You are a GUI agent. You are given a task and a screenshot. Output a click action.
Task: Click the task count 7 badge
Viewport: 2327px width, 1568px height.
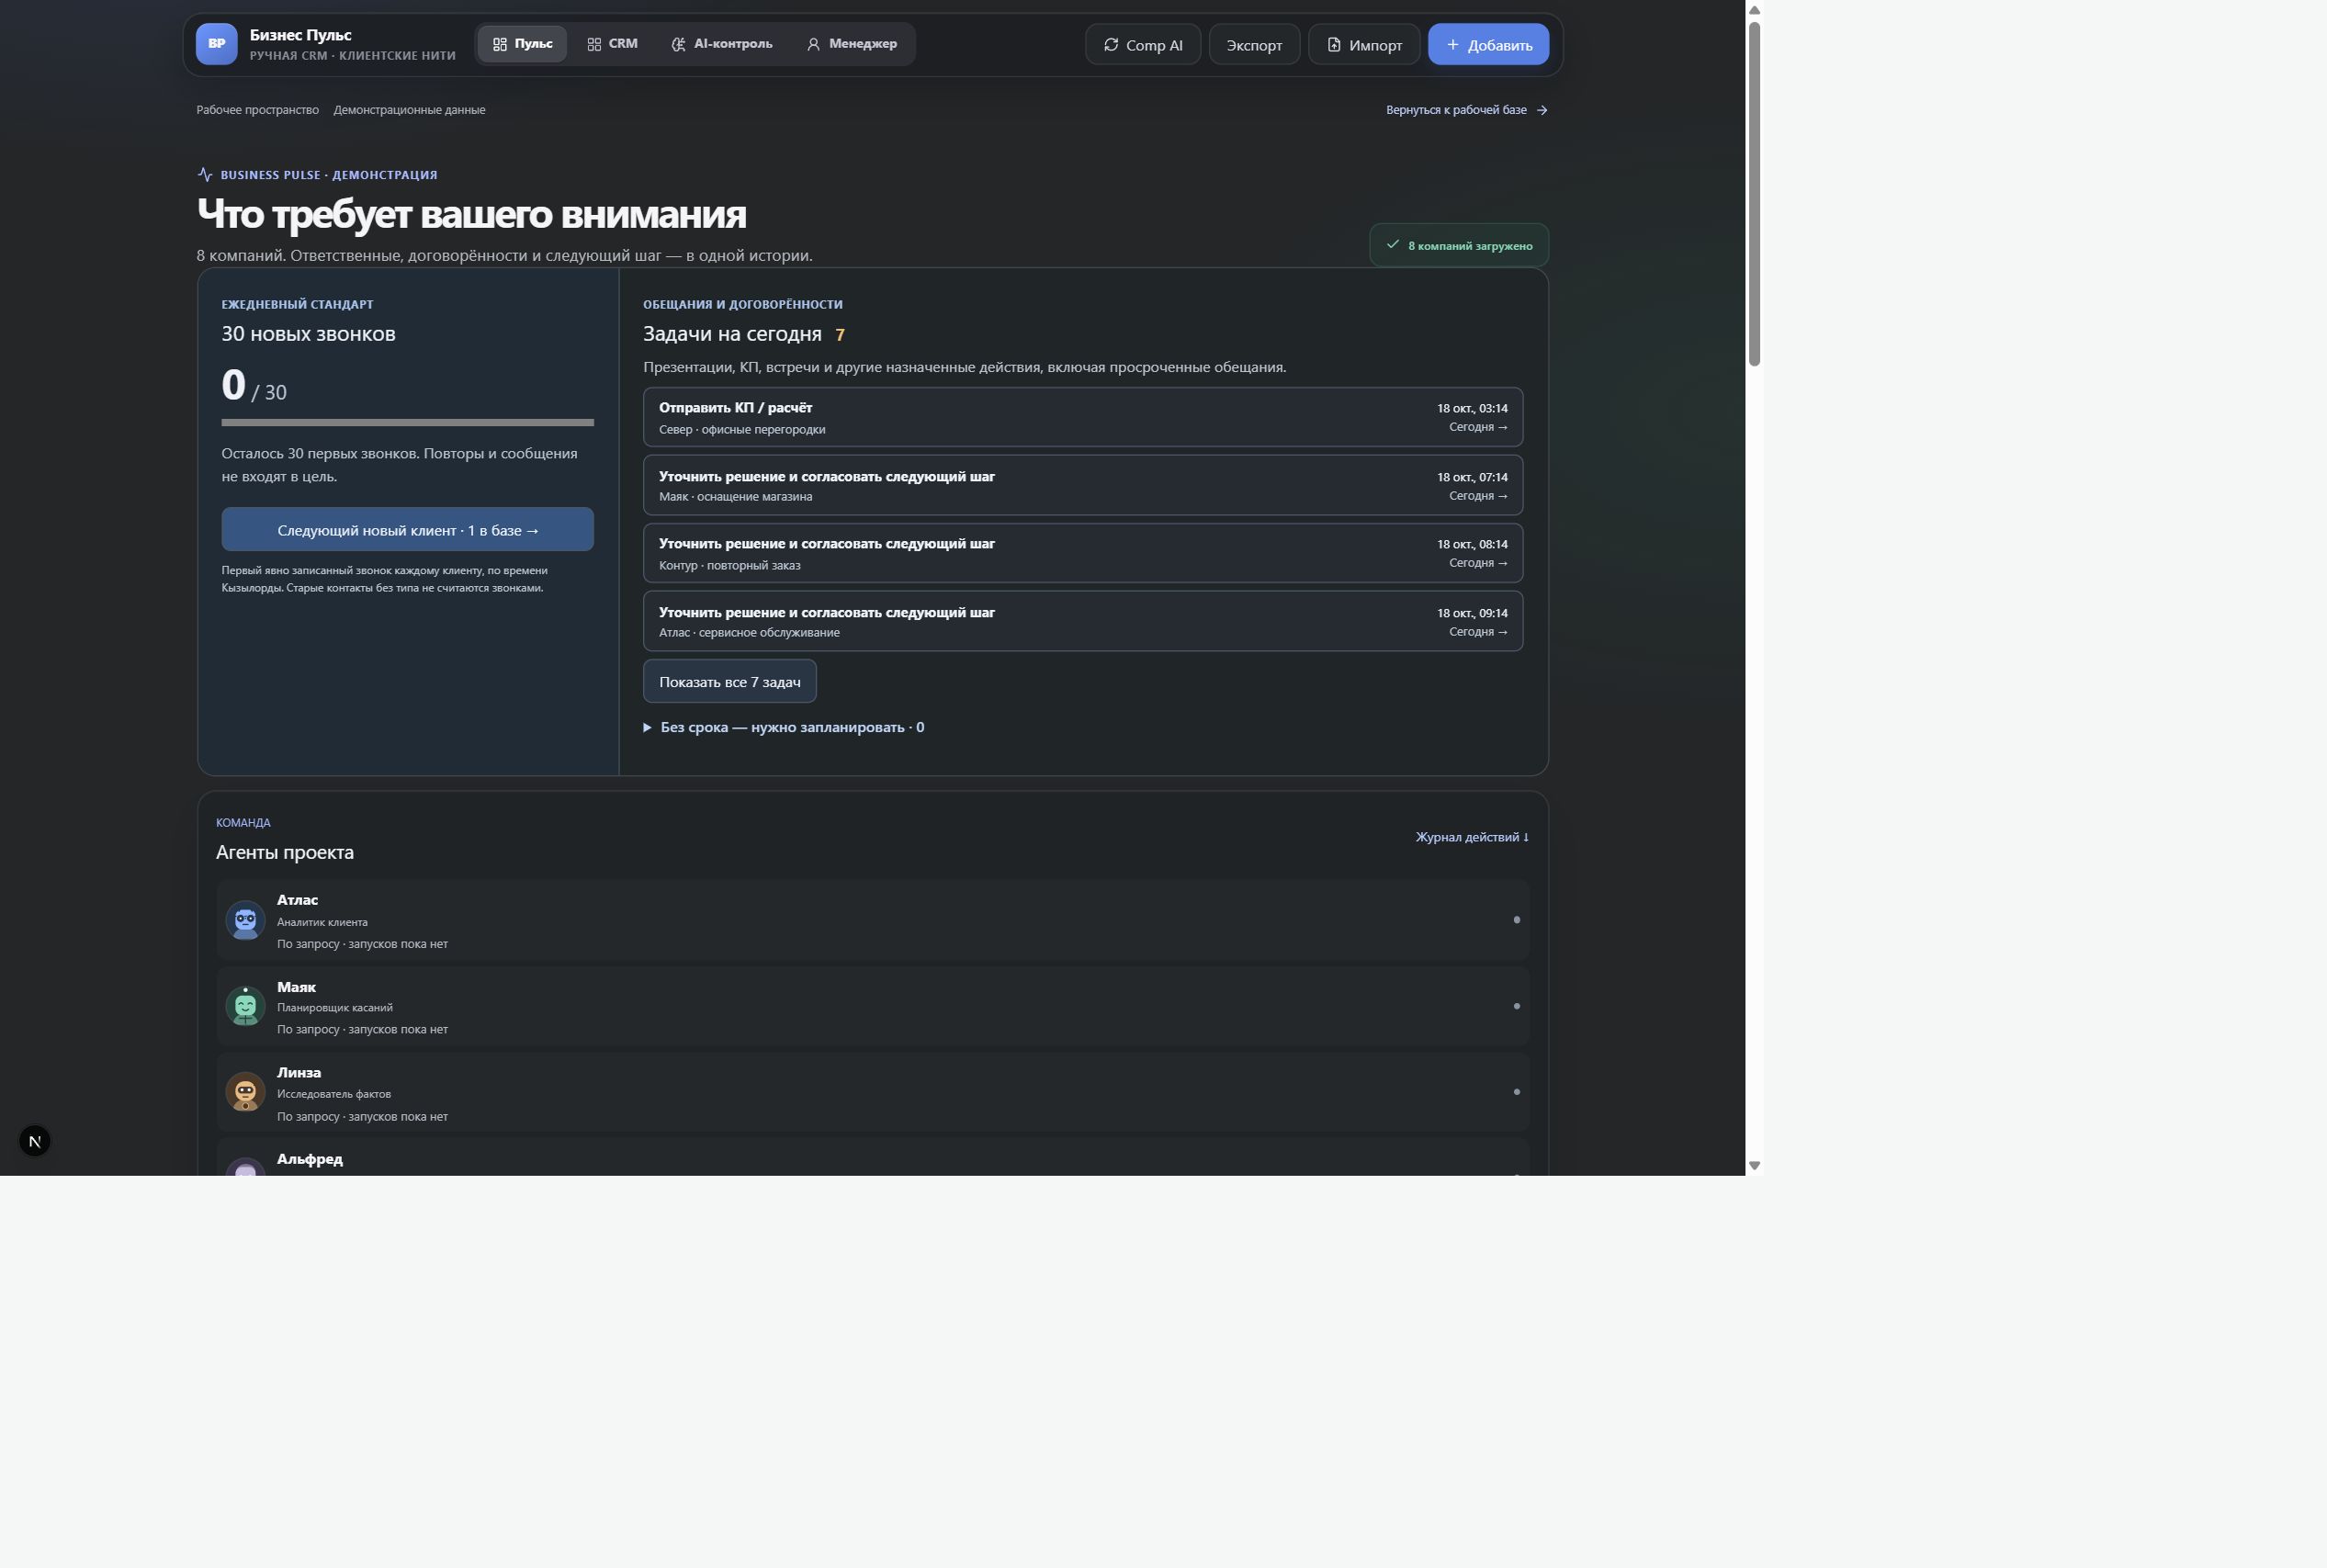pos(840,335)
